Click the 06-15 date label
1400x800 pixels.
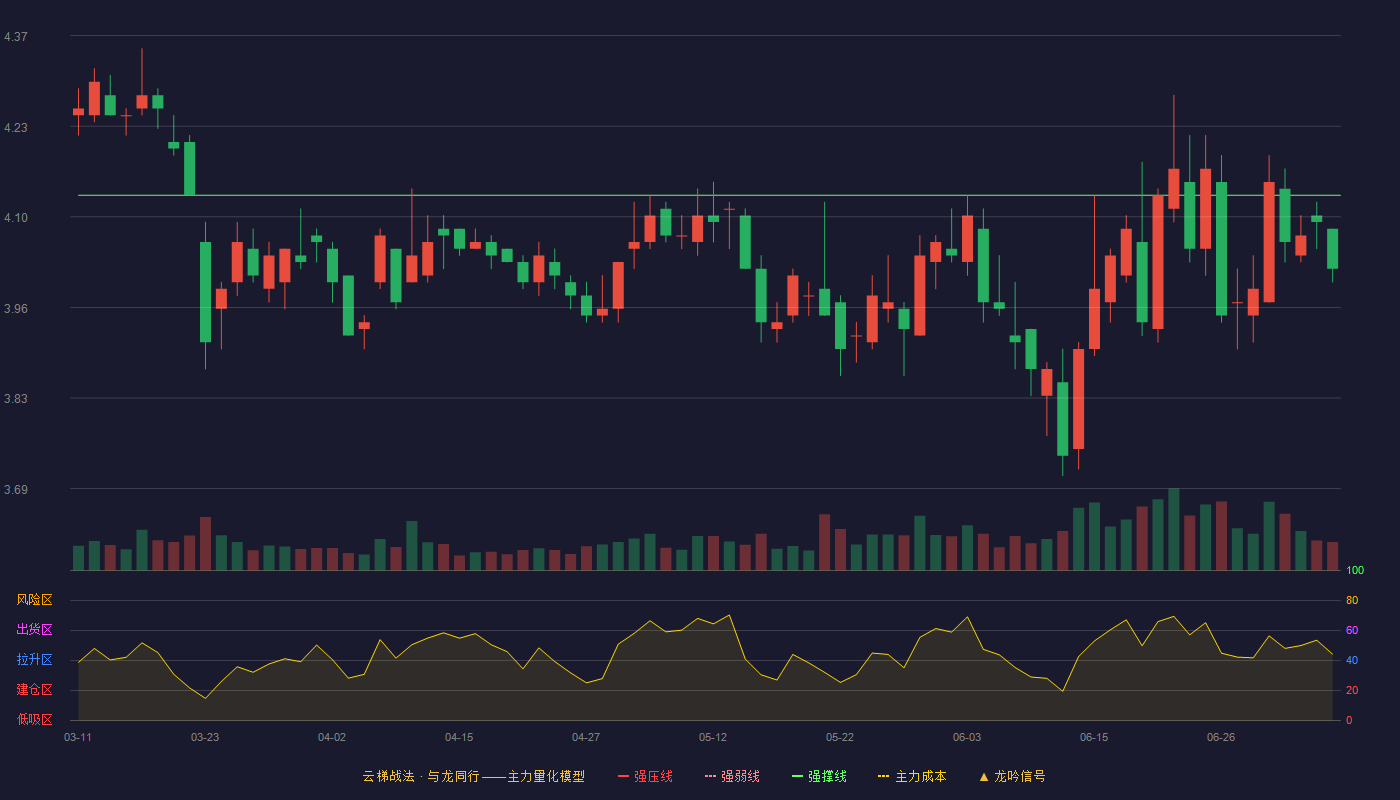point(1094,737)
